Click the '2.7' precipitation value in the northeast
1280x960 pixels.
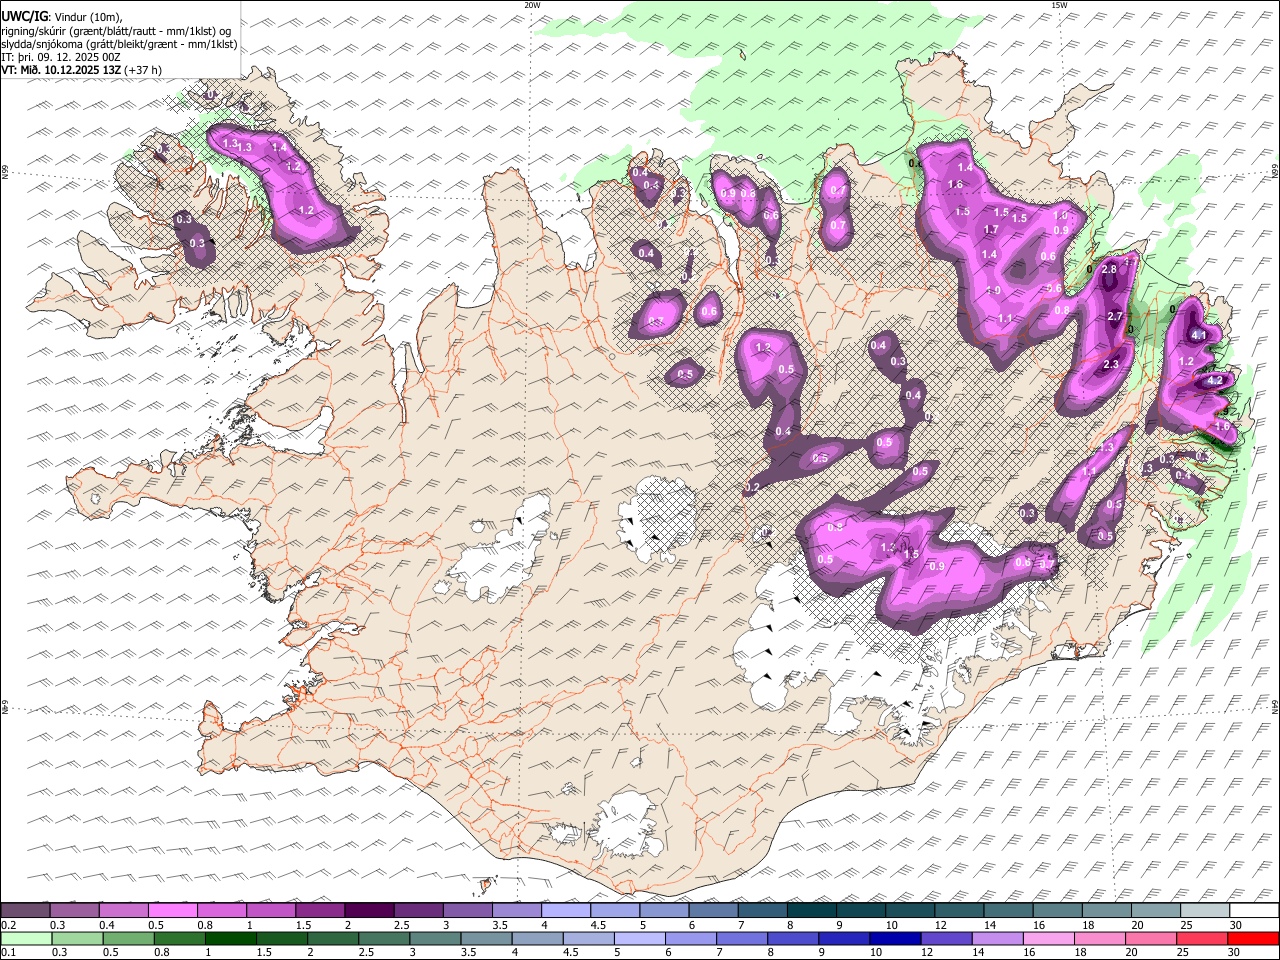click(1115, 316)
